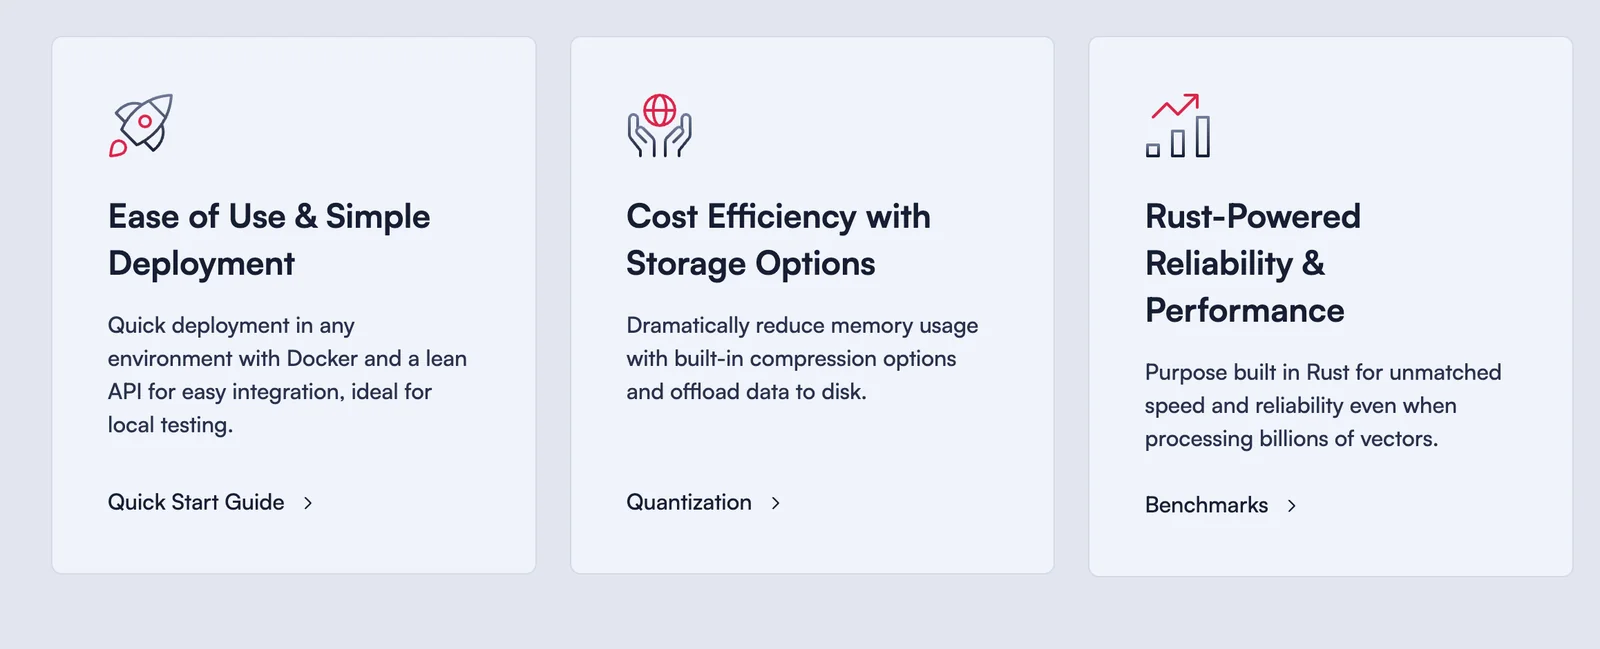
Task: Click the red upward trend arrow
Action: (x=1175, y=106)
